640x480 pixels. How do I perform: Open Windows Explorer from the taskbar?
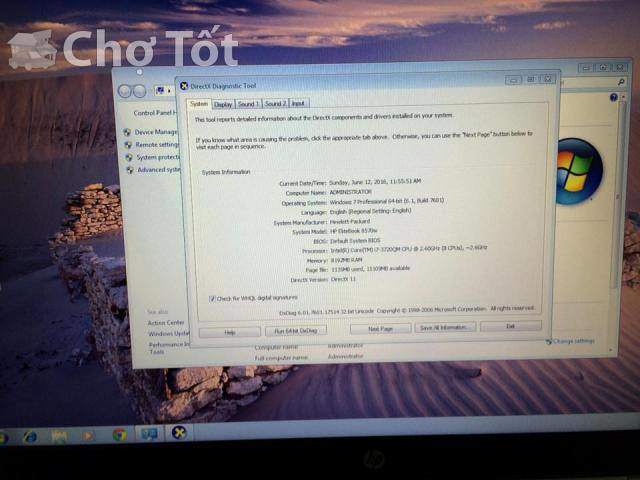click(59, 437)
